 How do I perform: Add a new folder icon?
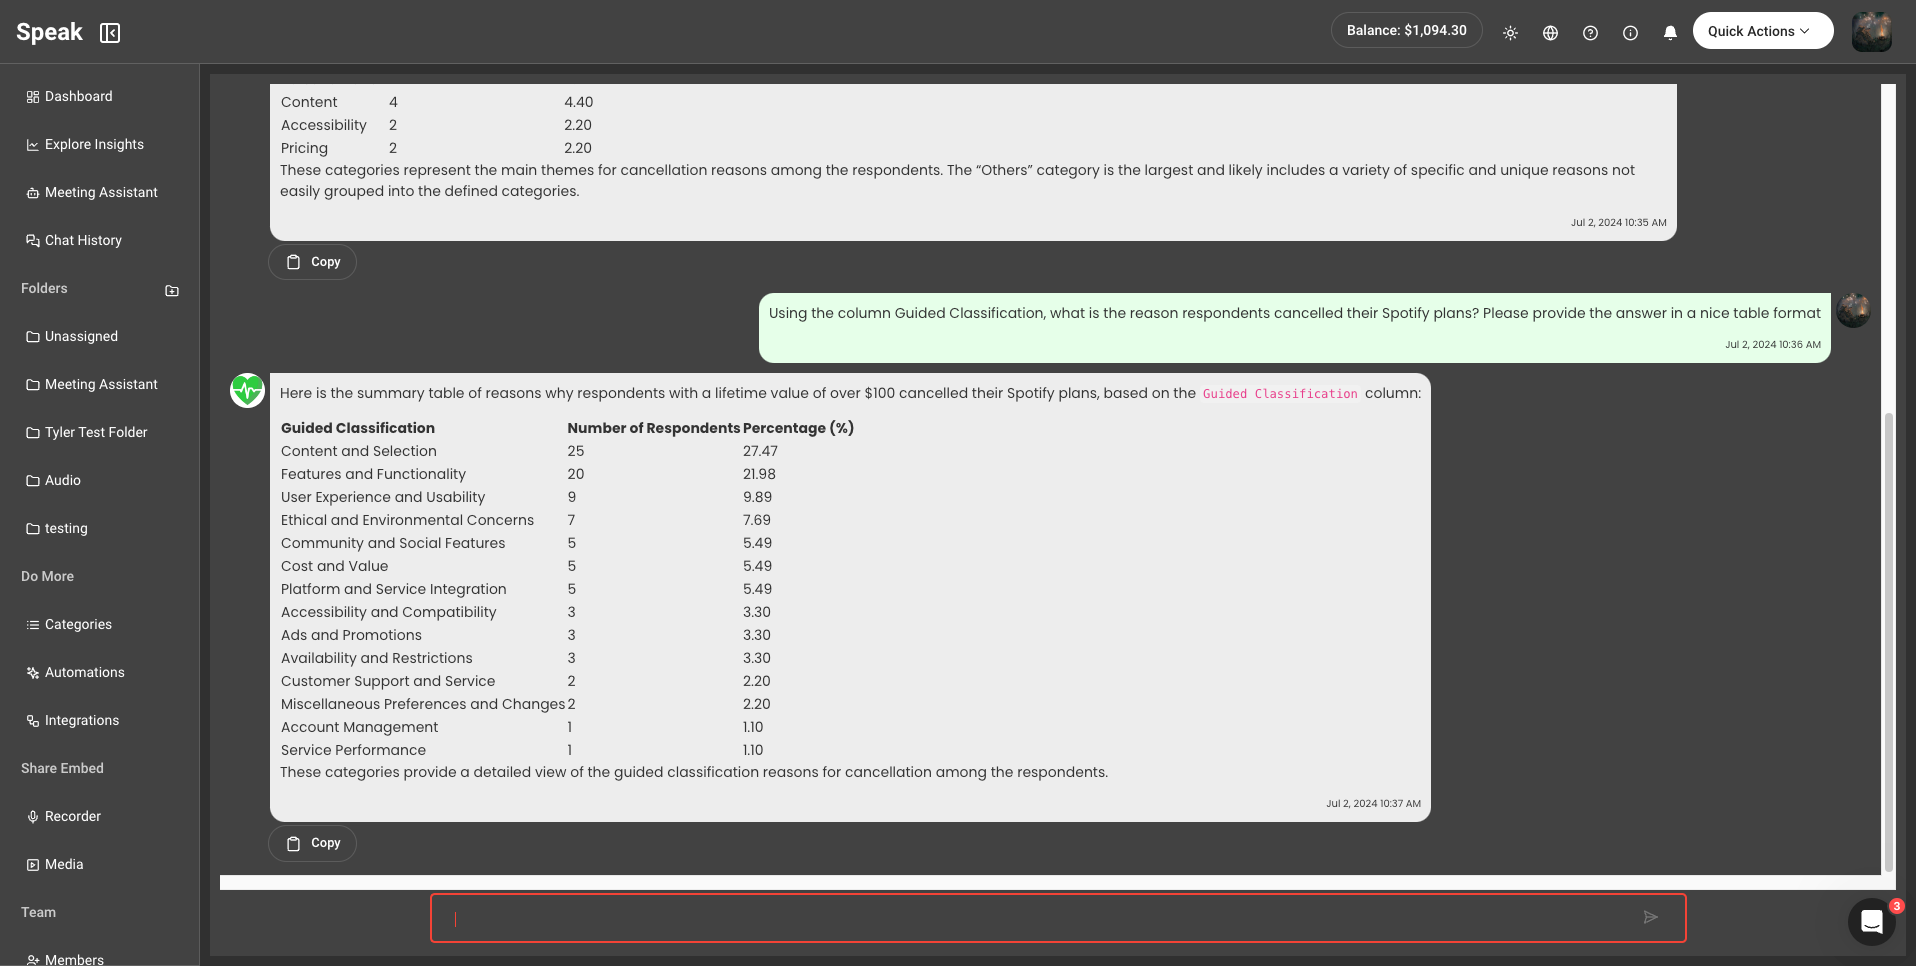172,290
